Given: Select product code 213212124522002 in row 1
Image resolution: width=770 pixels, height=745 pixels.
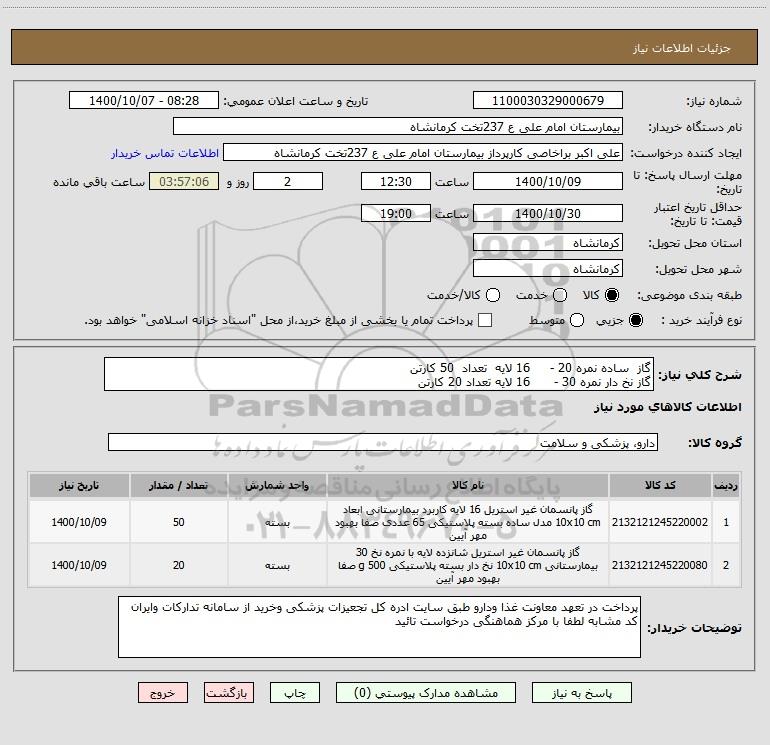Looking at the screenshot, I should (x=660, y=522).
